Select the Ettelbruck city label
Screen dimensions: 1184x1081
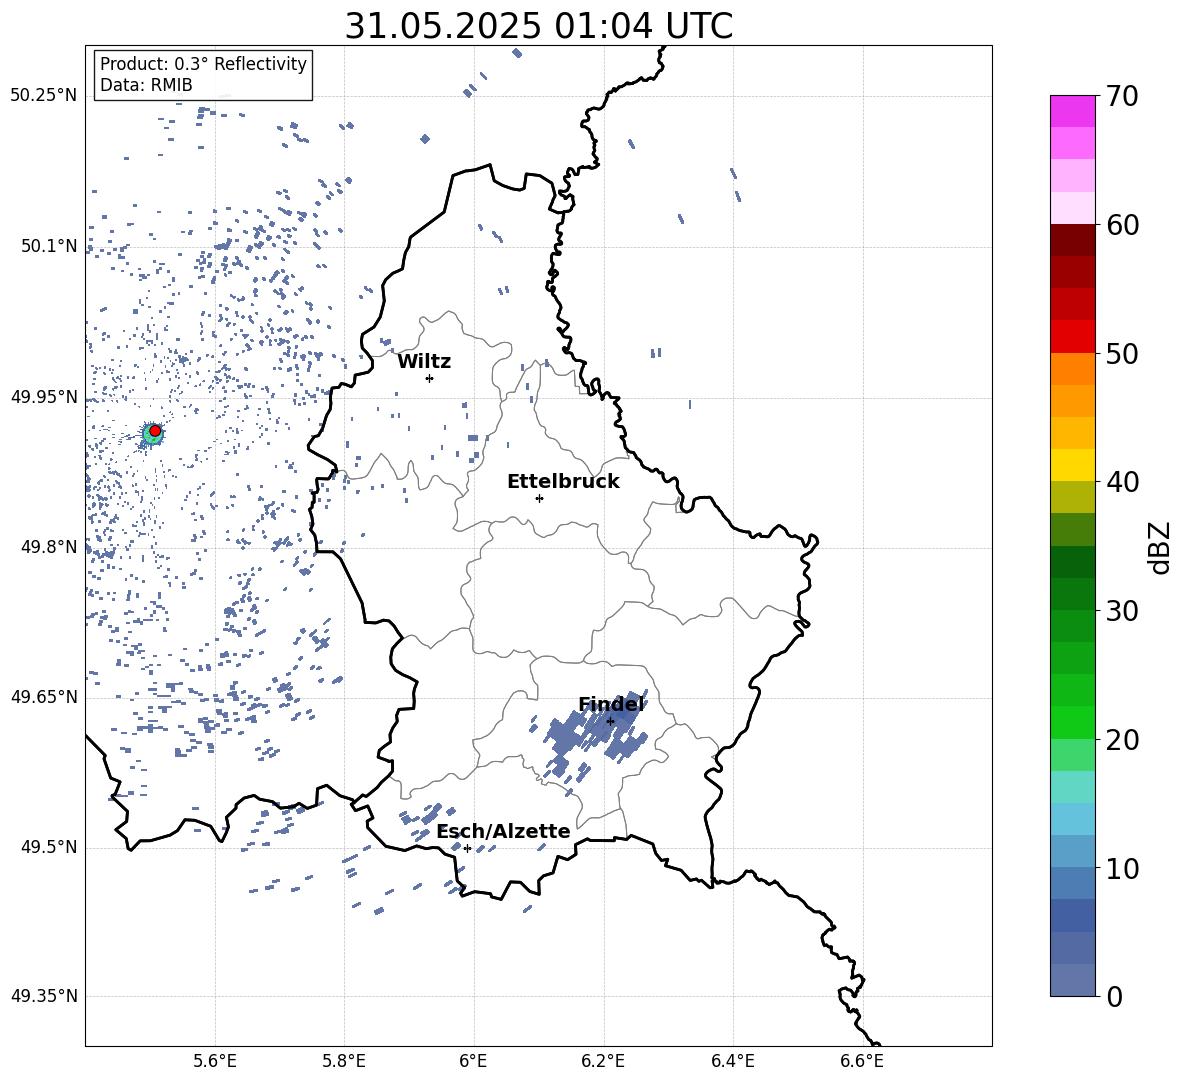(x=563, y=482)
